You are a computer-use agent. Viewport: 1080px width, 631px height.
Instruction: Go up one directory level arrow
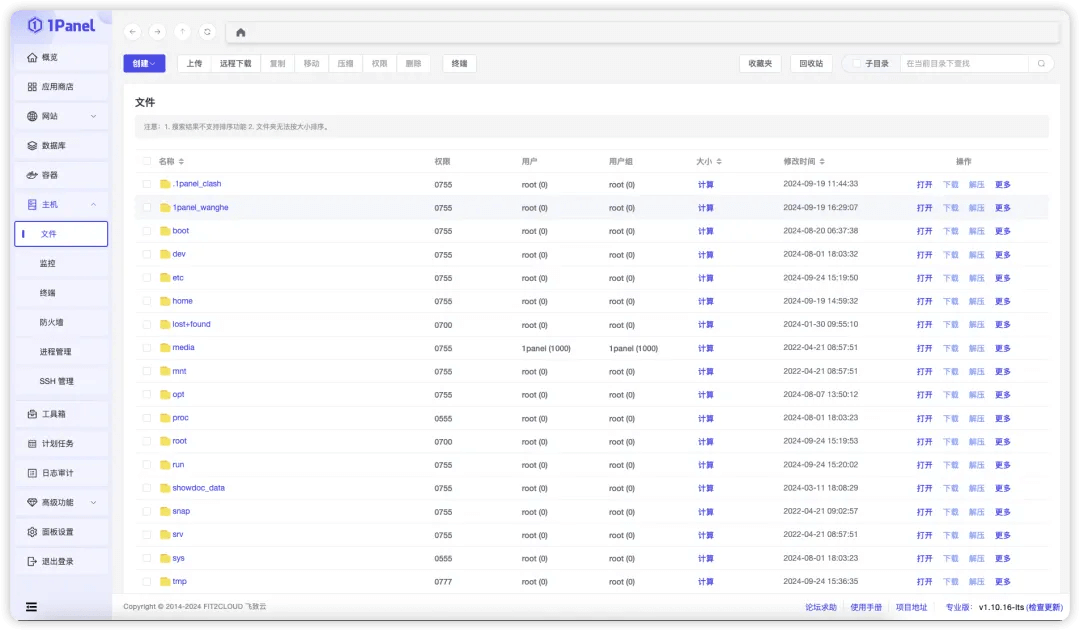[183, 32]
